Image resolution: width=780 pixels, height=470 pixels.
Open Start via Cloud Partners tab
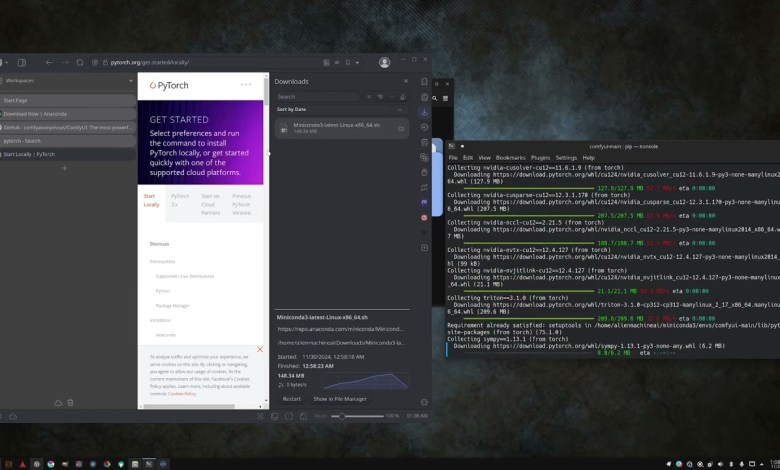[210, 204]
